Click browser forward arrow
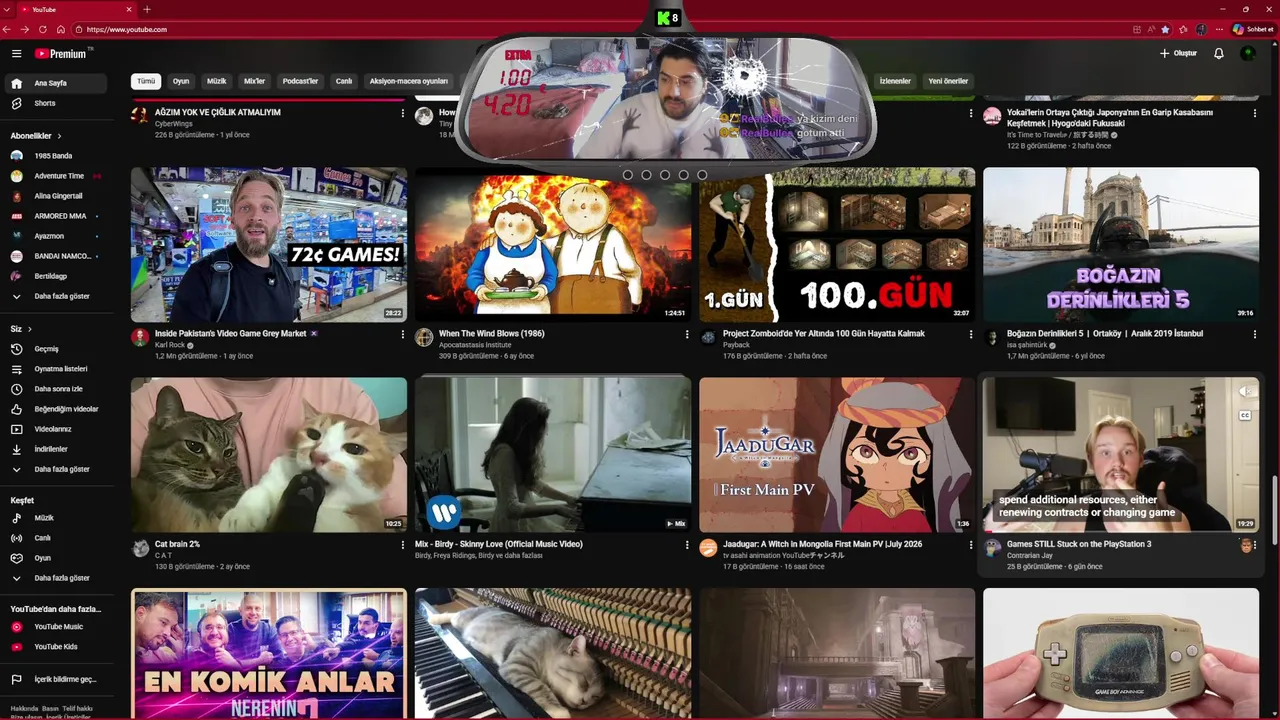1280x720 pixels. 25,29
